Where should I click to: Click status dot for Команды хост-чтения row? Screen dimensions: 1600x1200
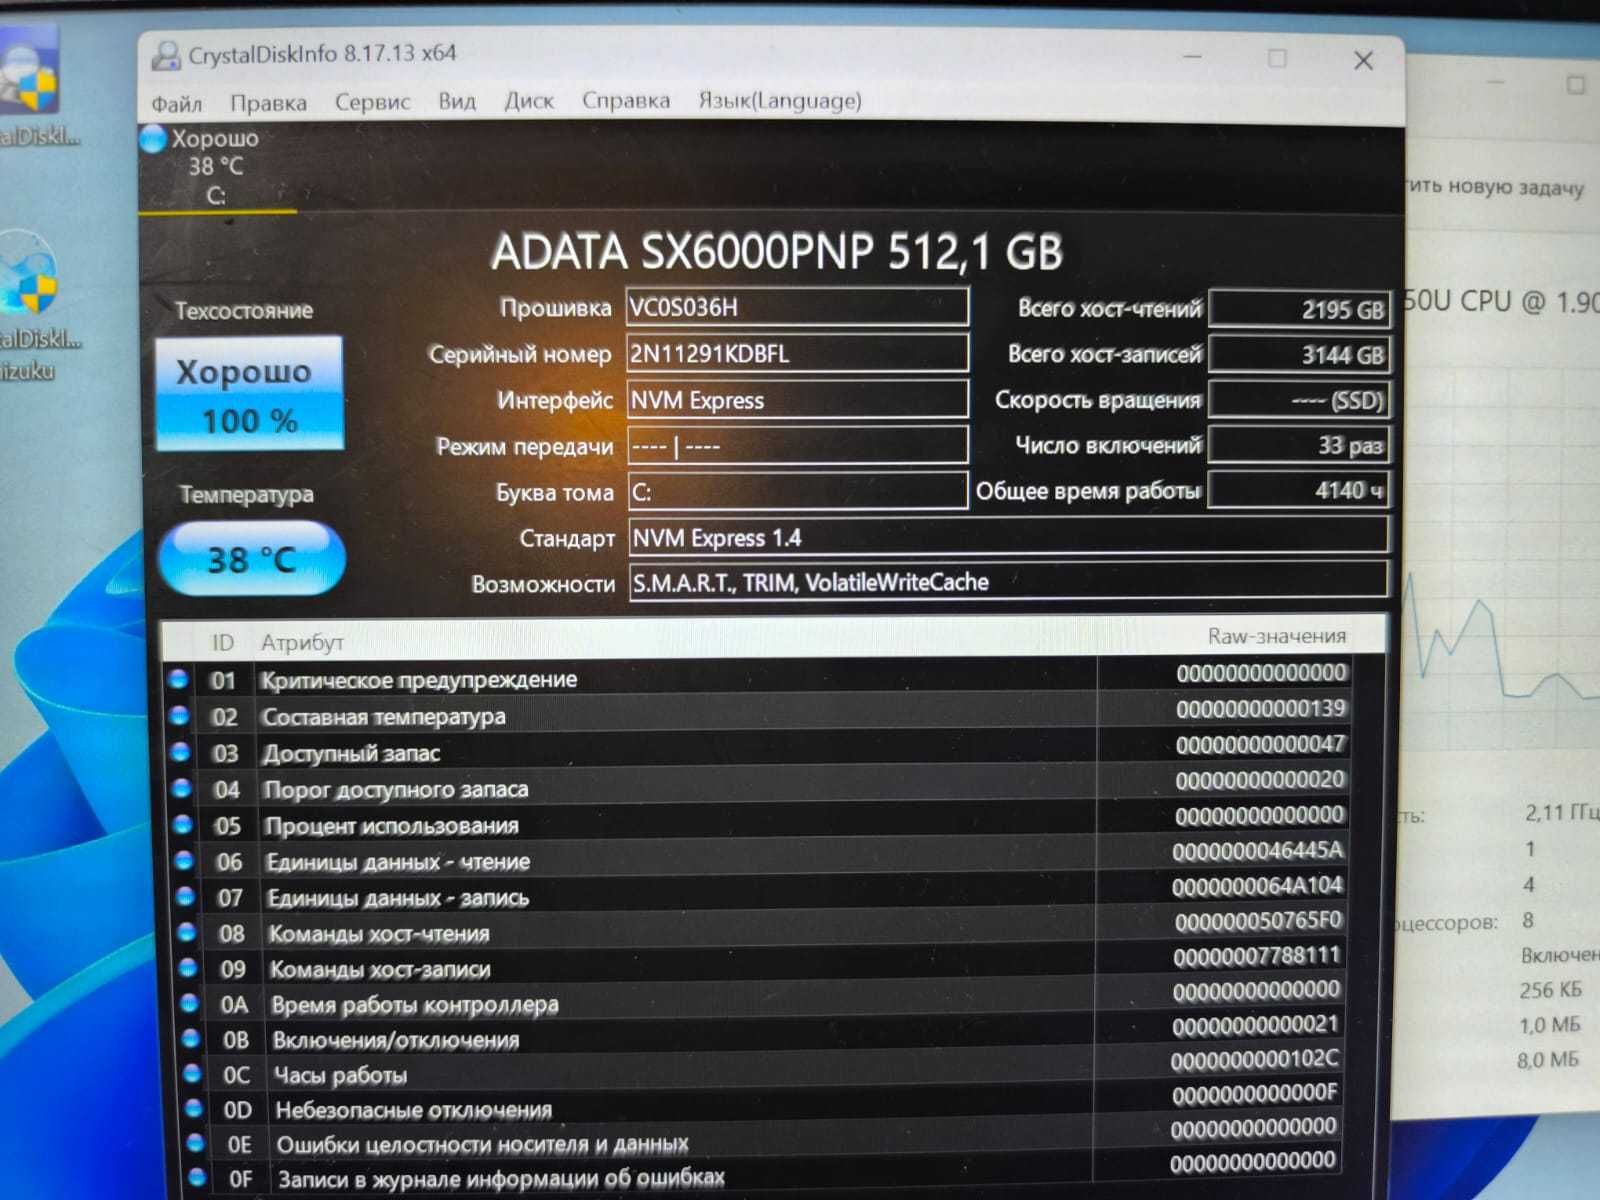[186, 932]
